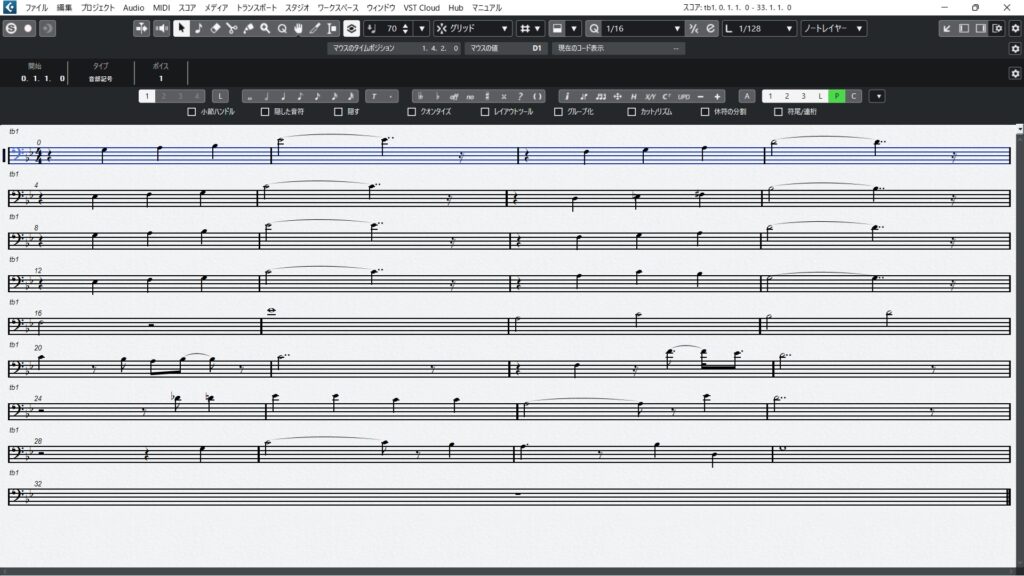Viewport: 1024px width, 576px height.
Task: Select the Erase tool in the toolbar
Action: tap(215, 28)
